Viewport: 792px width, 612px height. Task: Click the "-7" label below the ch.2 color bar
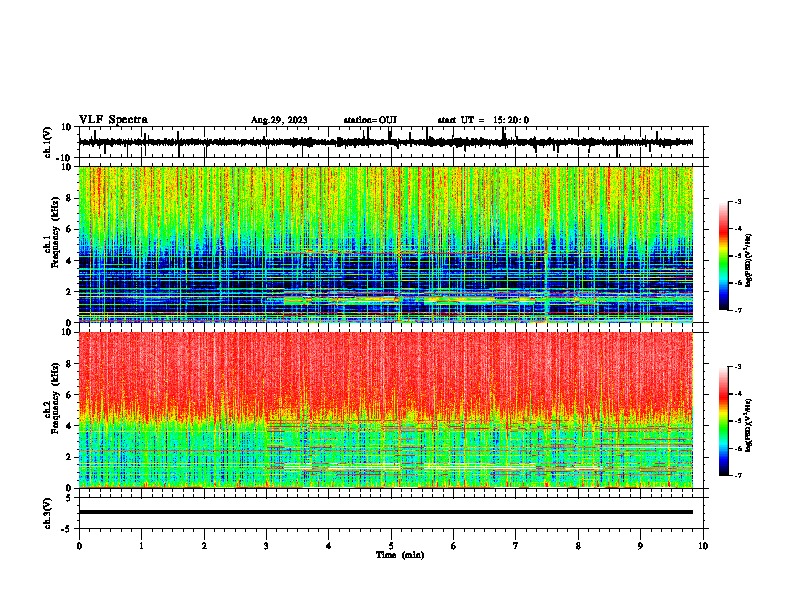[x=737, y=475]
